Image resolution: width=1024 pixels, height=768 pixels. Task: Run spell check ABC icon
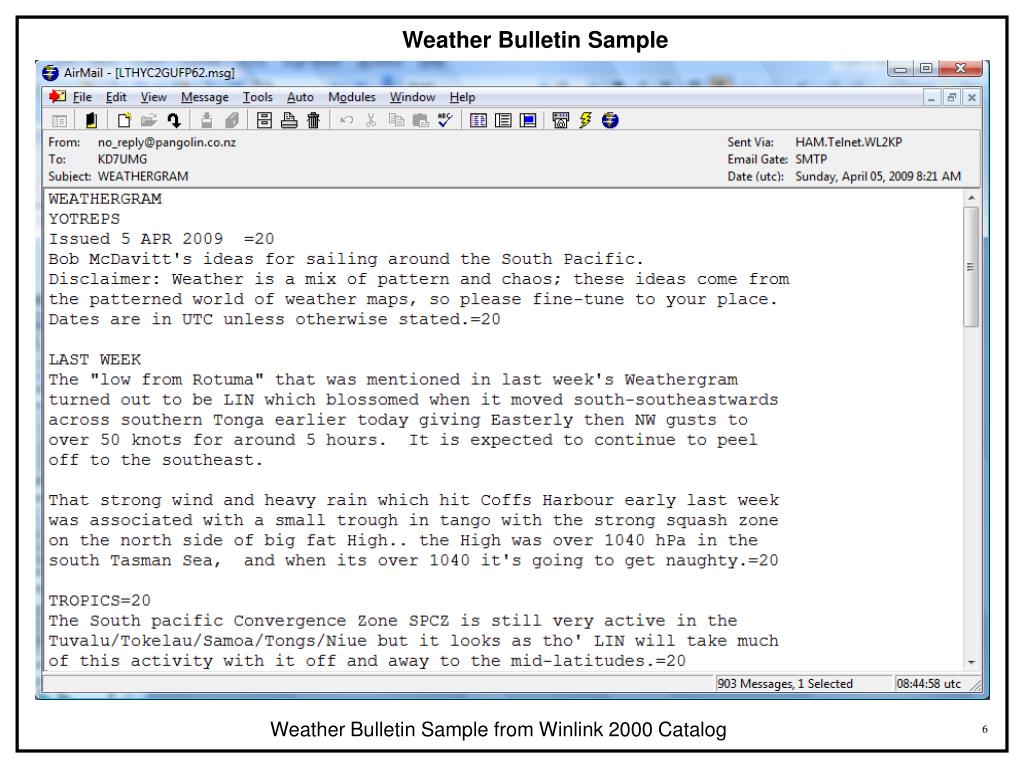point(445,120)
